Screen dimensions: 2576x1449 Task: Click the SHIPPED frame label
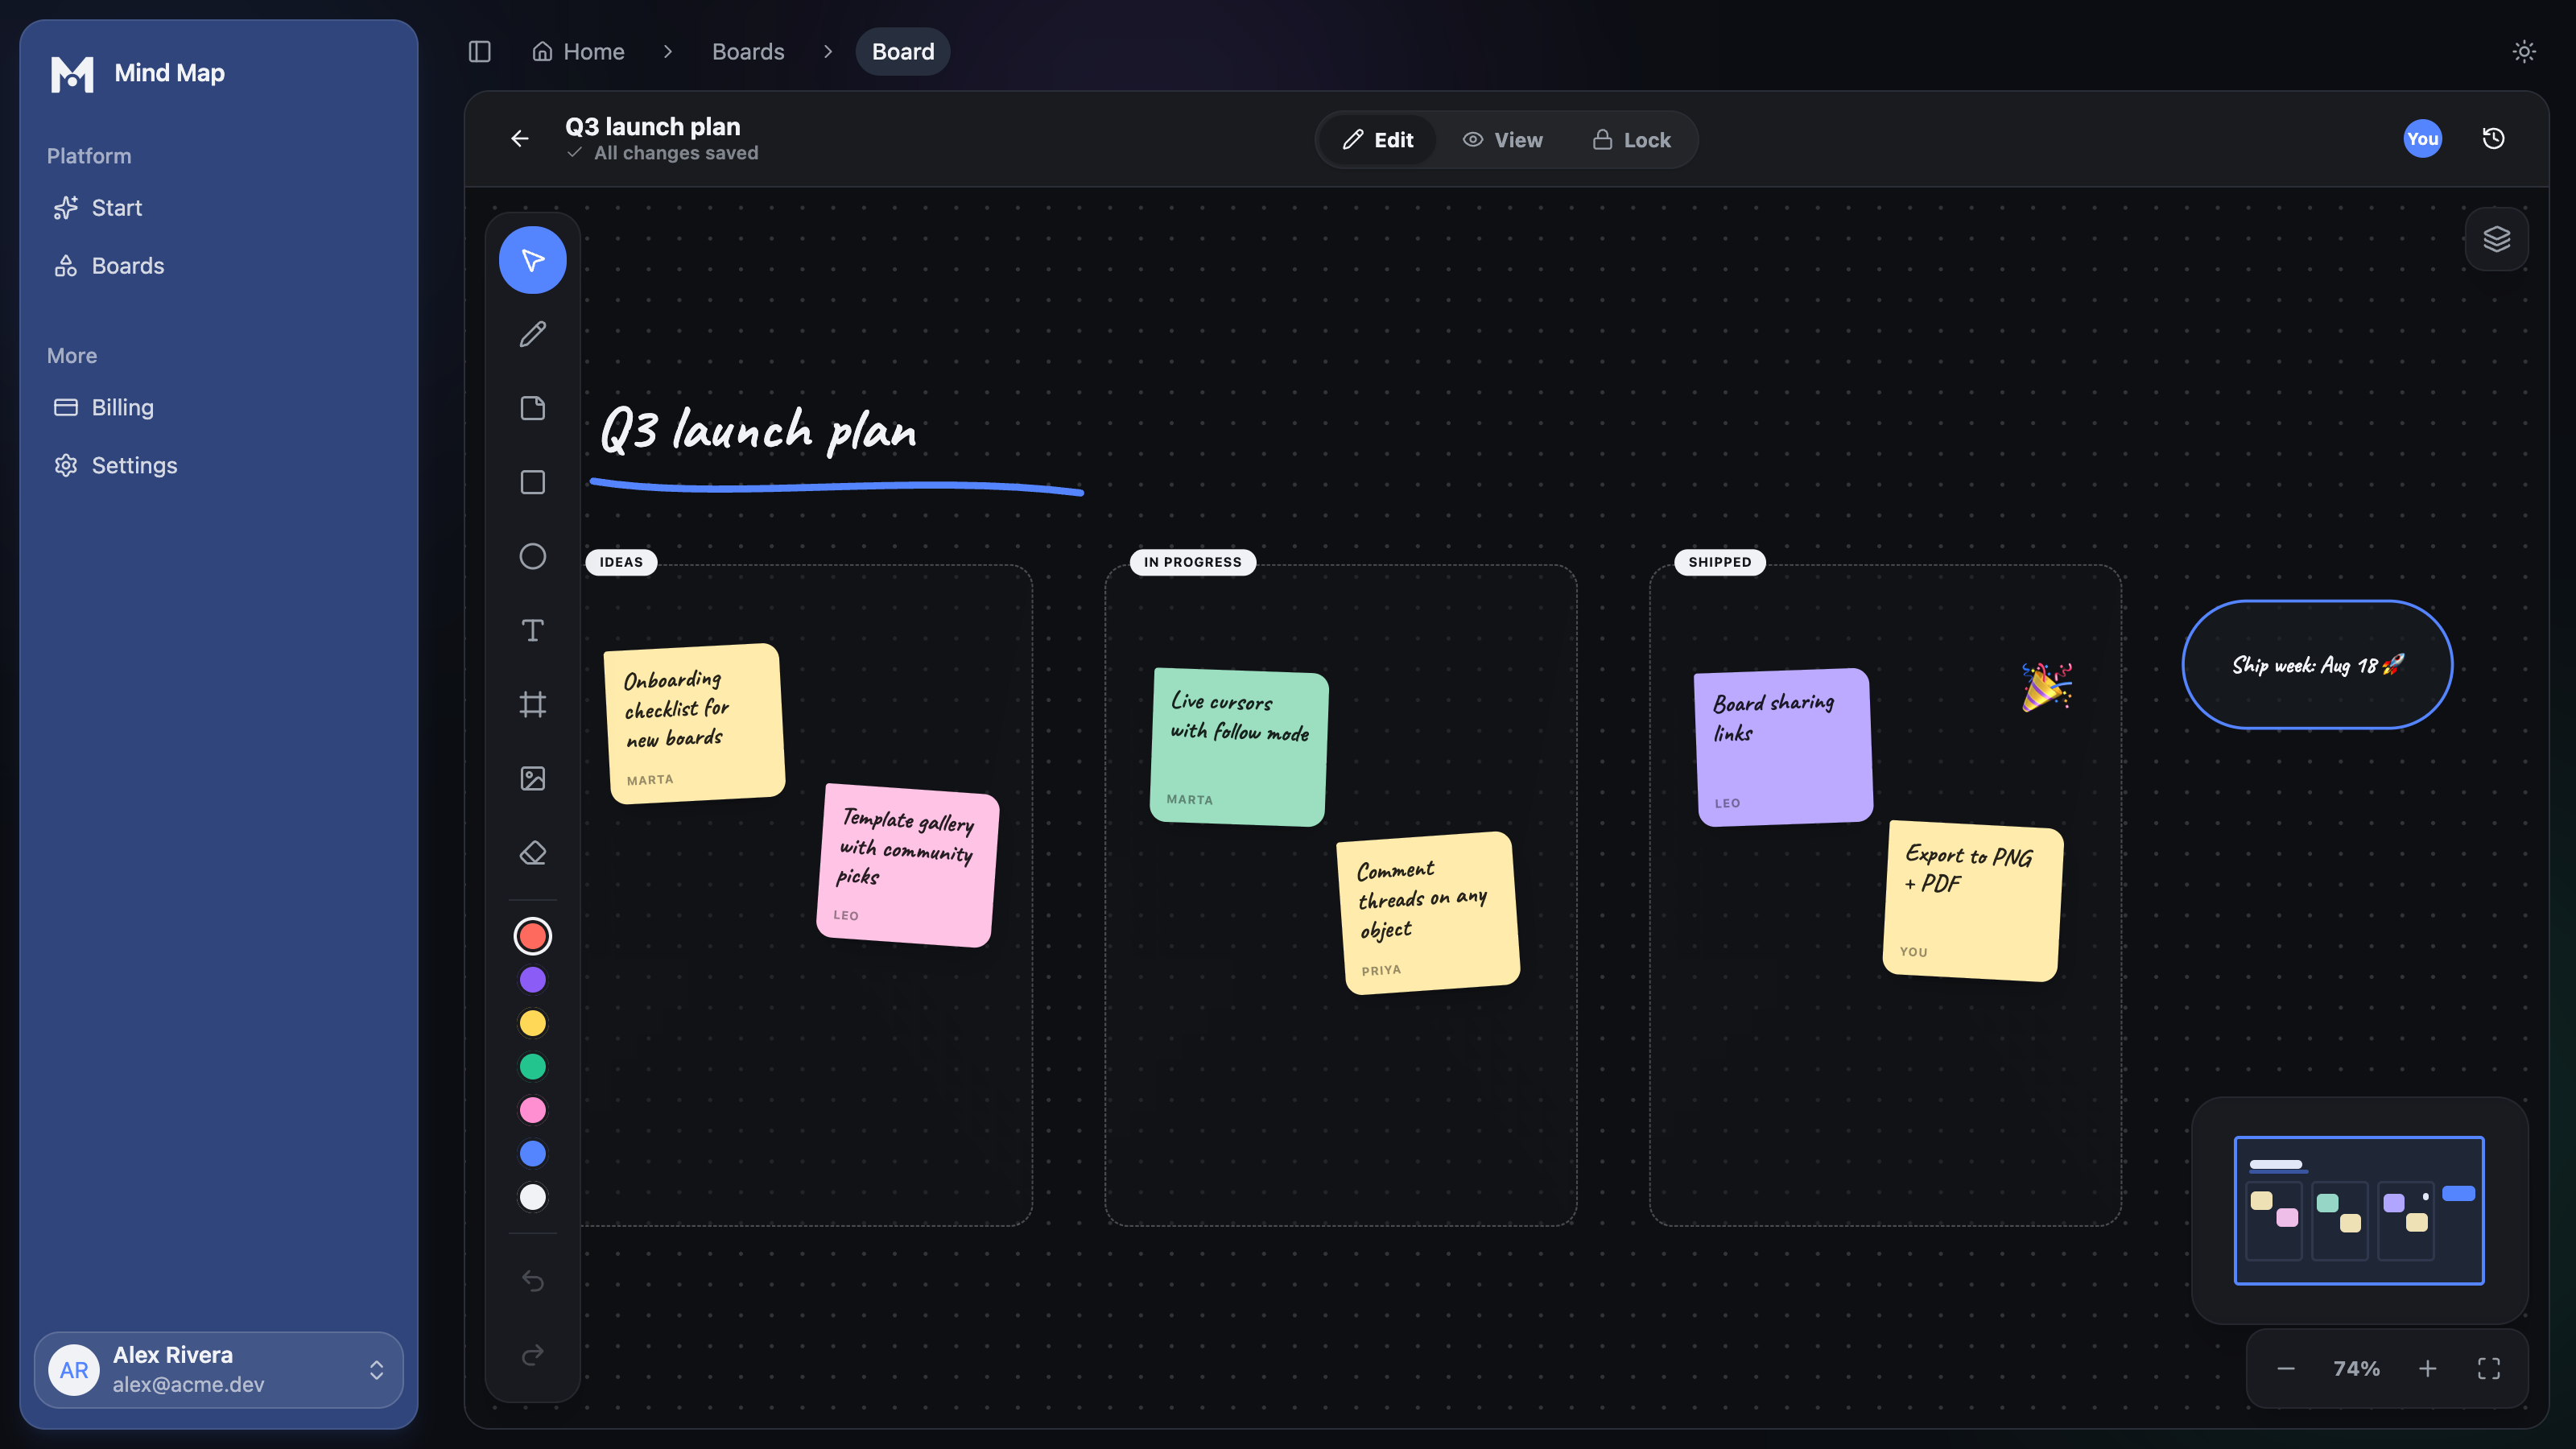tap(1719, 562)
